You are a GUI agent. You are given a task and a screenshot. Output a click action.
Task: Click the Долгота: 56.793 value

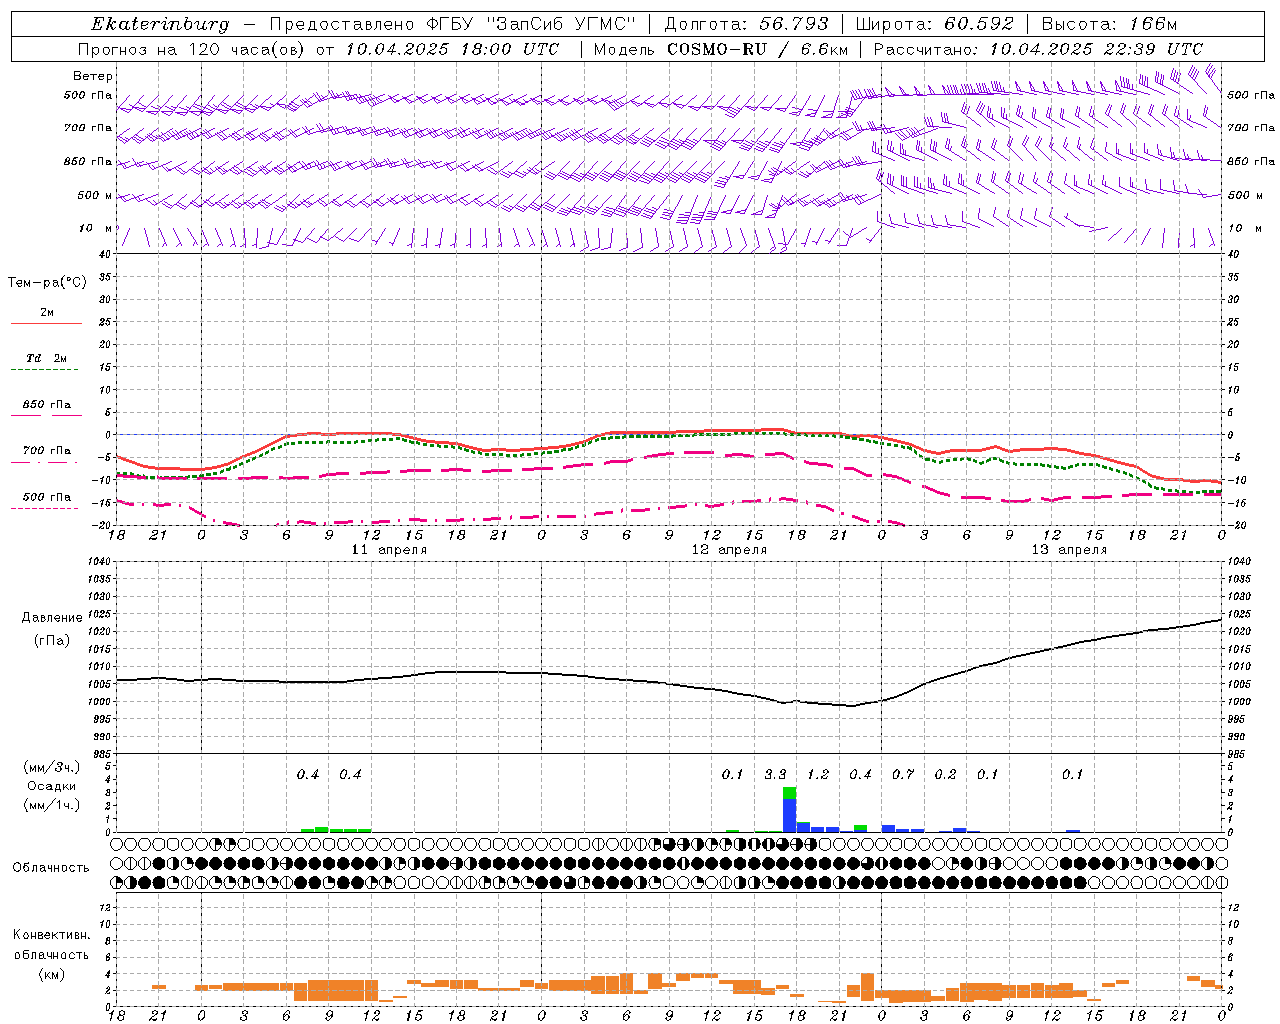point(746,24)
